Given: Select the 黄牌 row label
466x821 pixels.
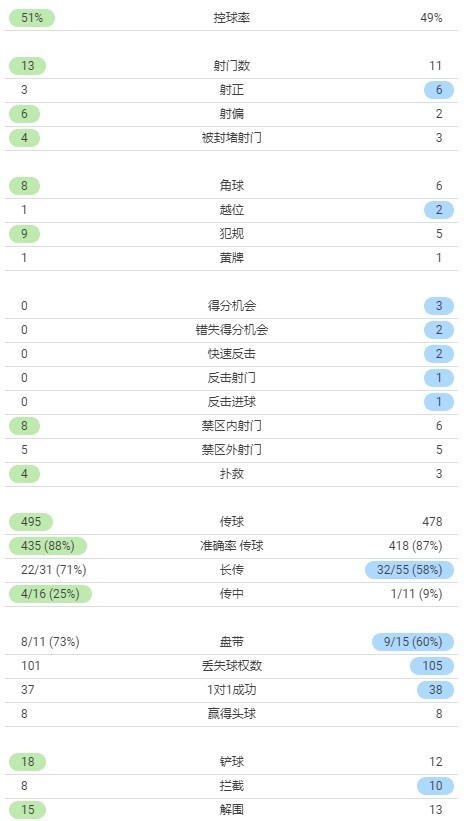Looking at the screenshot, I should pyautogui.click(x=232, y=258).
